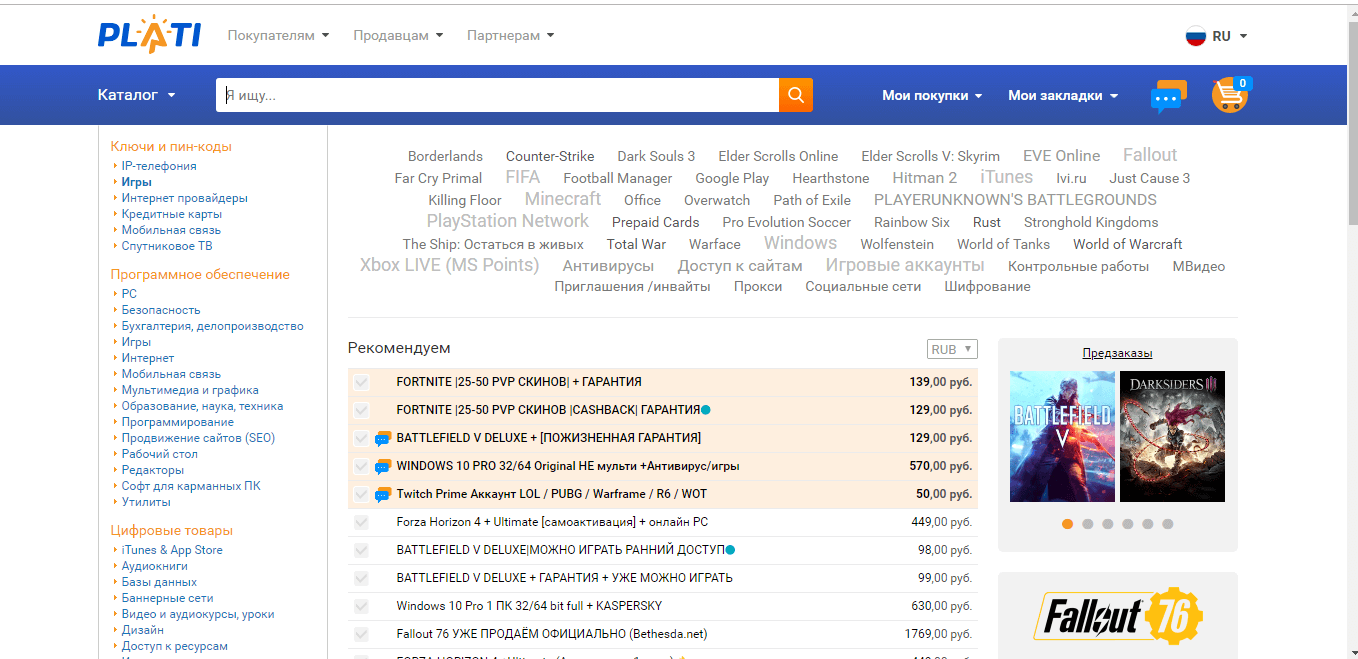Click the Я ищу search input field
The height and width of the screenshot is (659, 1358).
coord(497,96)
